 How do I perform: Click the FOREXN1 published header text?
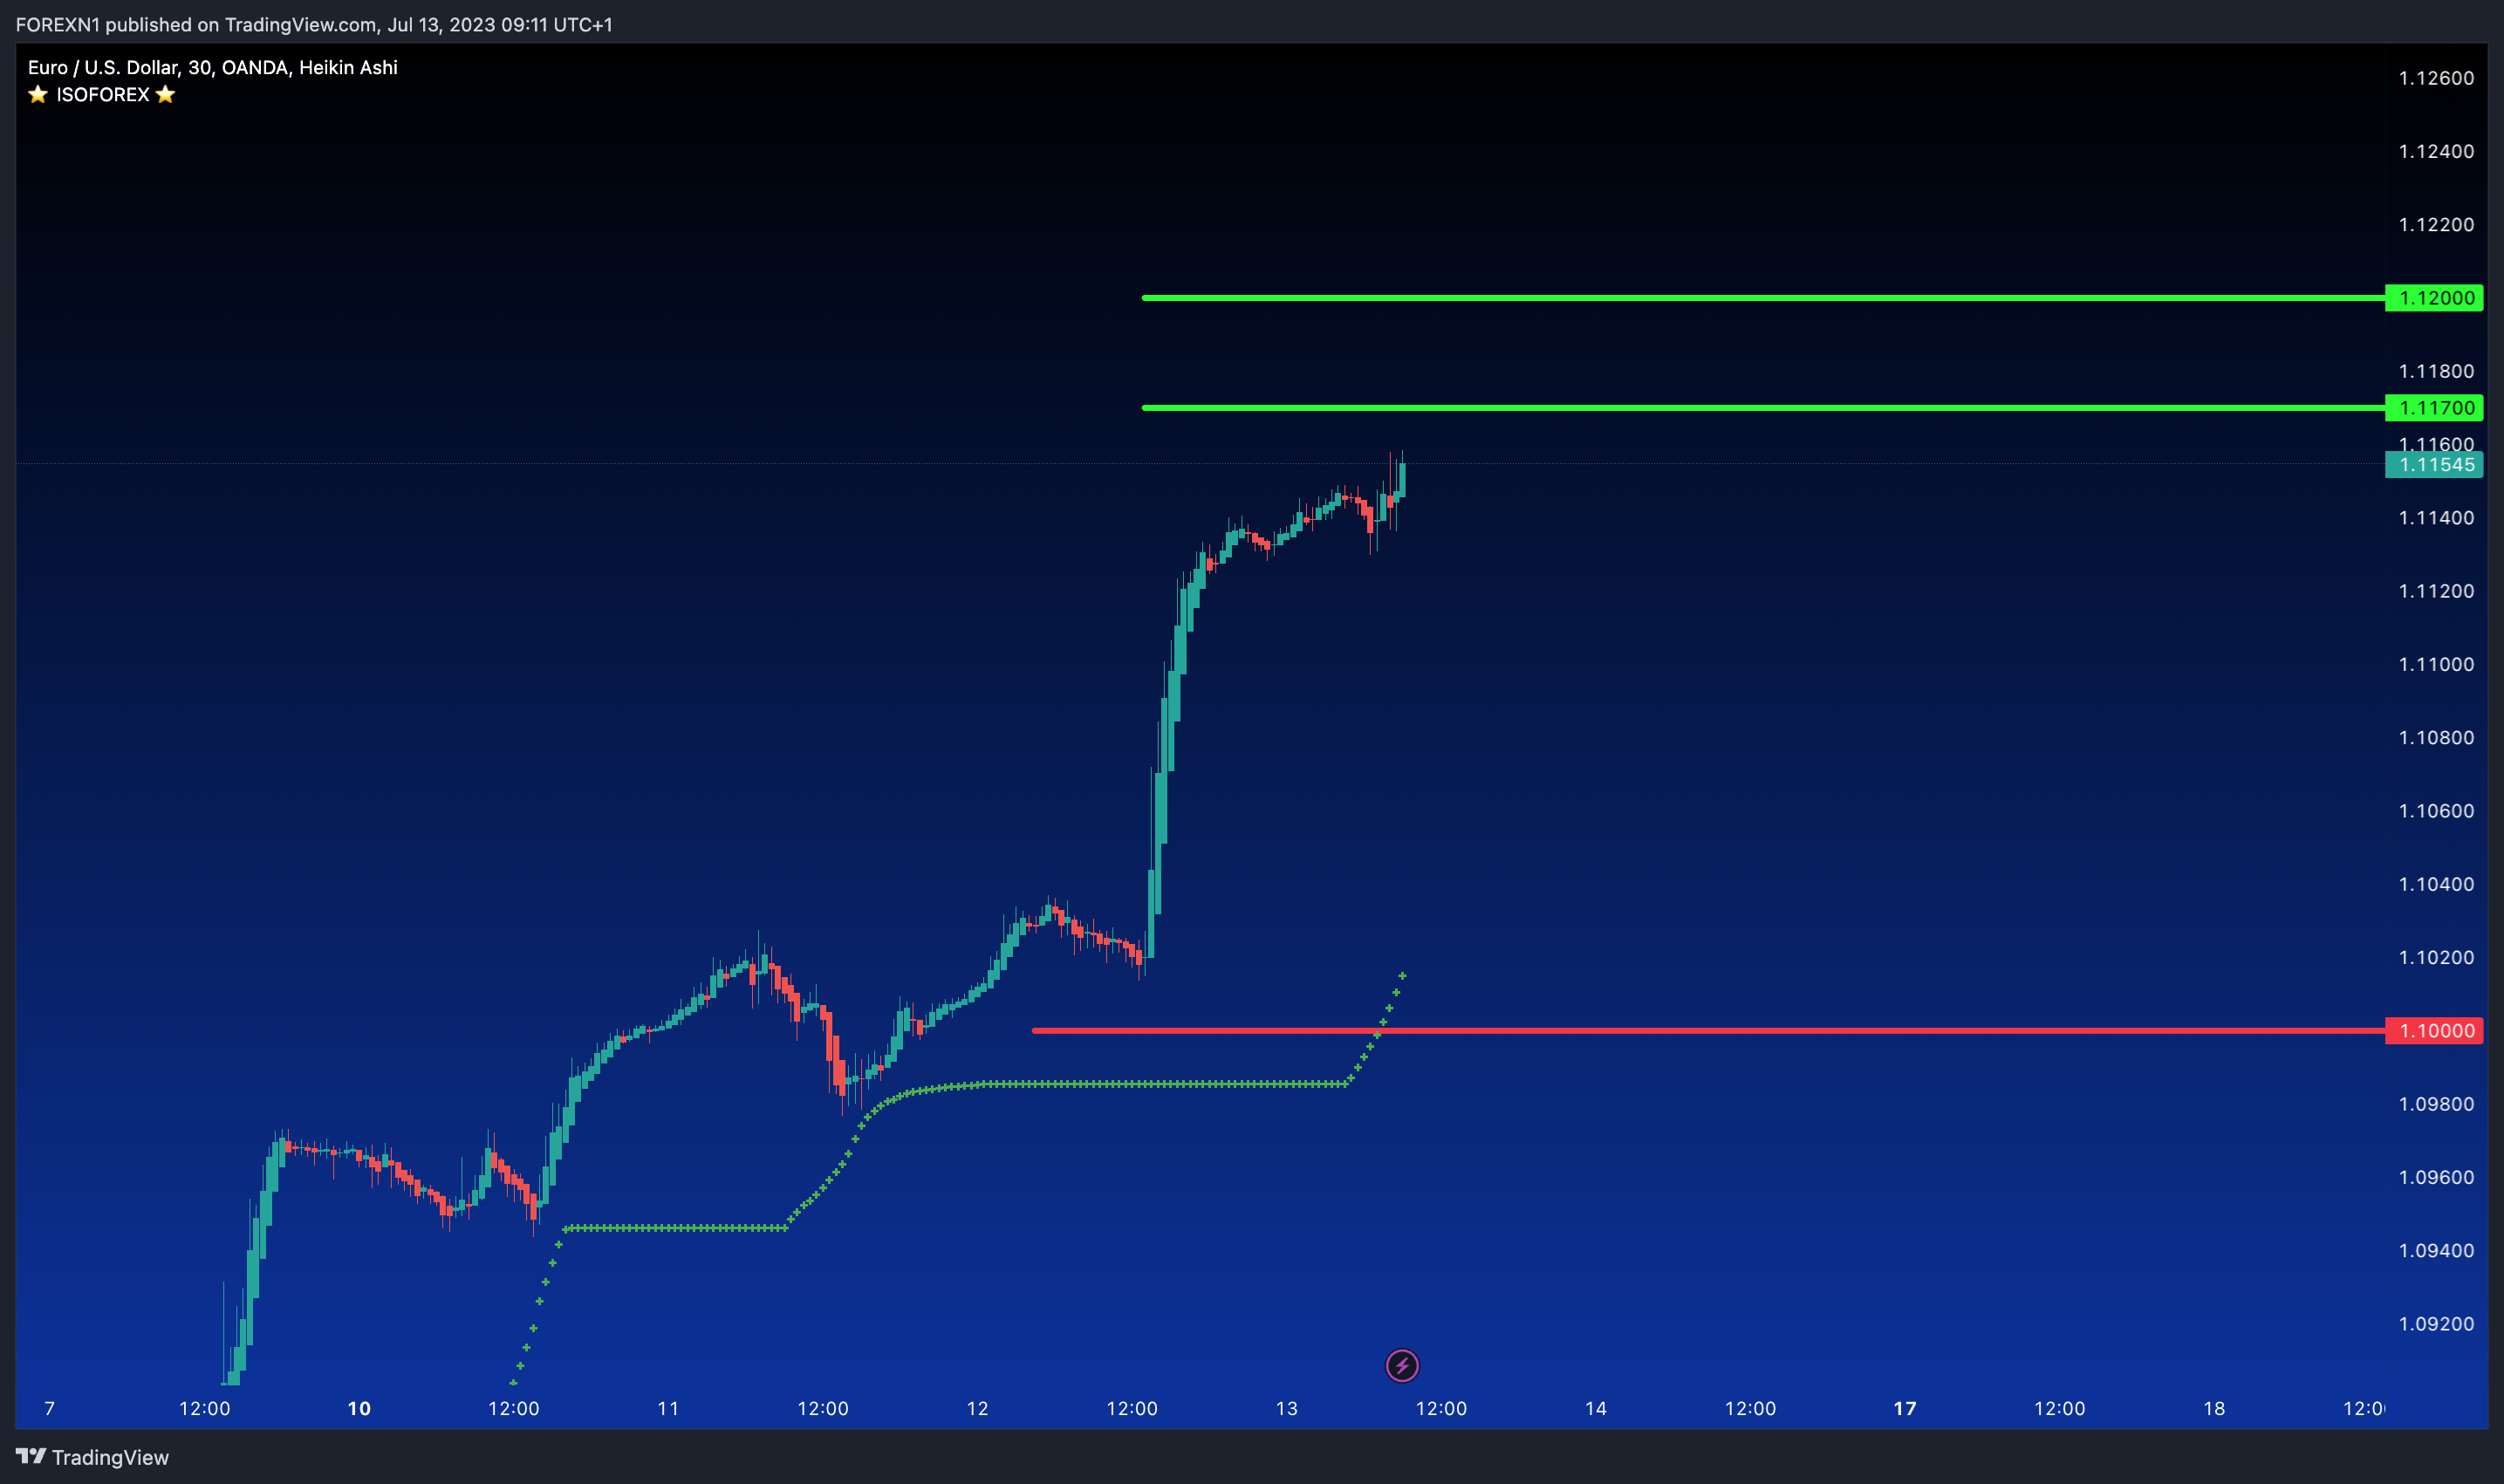point(314,24)
